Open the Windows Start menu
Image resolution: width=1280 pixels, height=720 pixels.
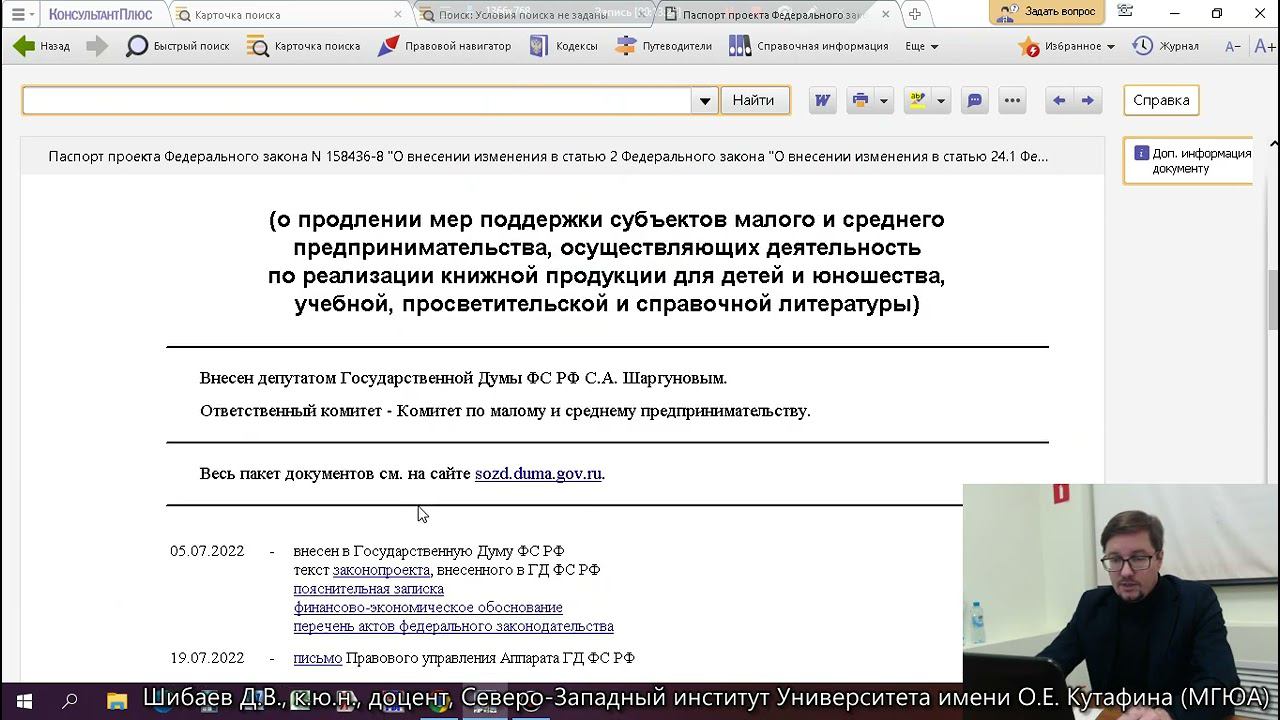pos(24,700)
